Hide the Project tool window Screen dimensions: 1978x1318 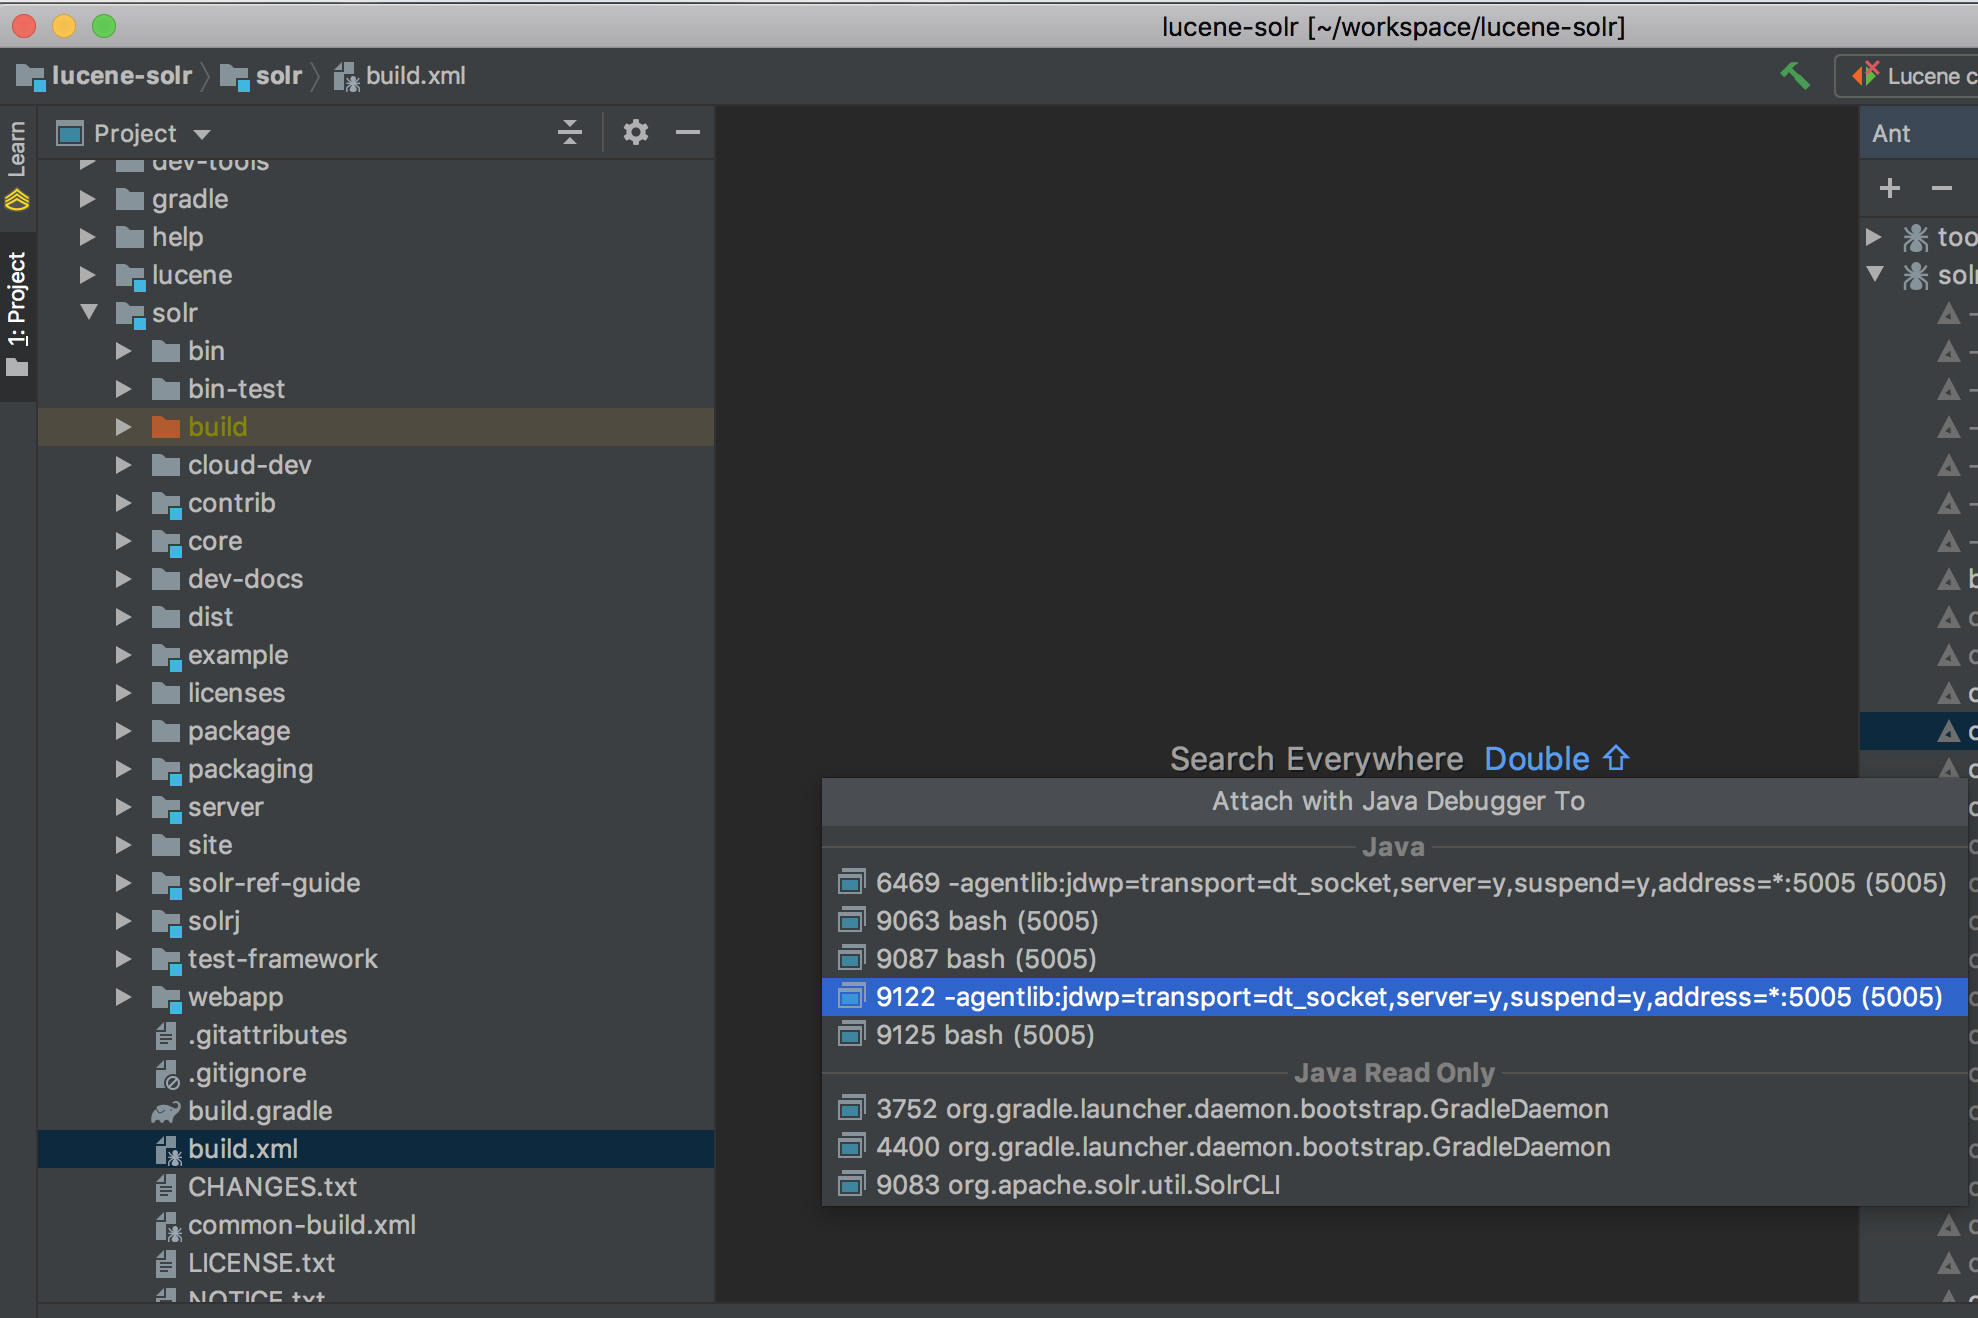688,133
